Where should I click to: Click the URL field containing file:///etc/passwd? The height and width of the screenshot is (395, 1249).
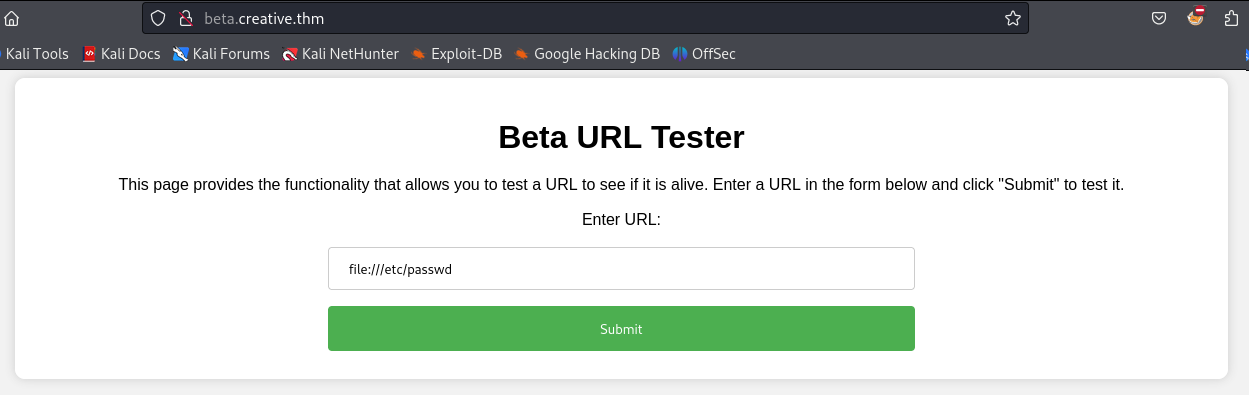621,269
